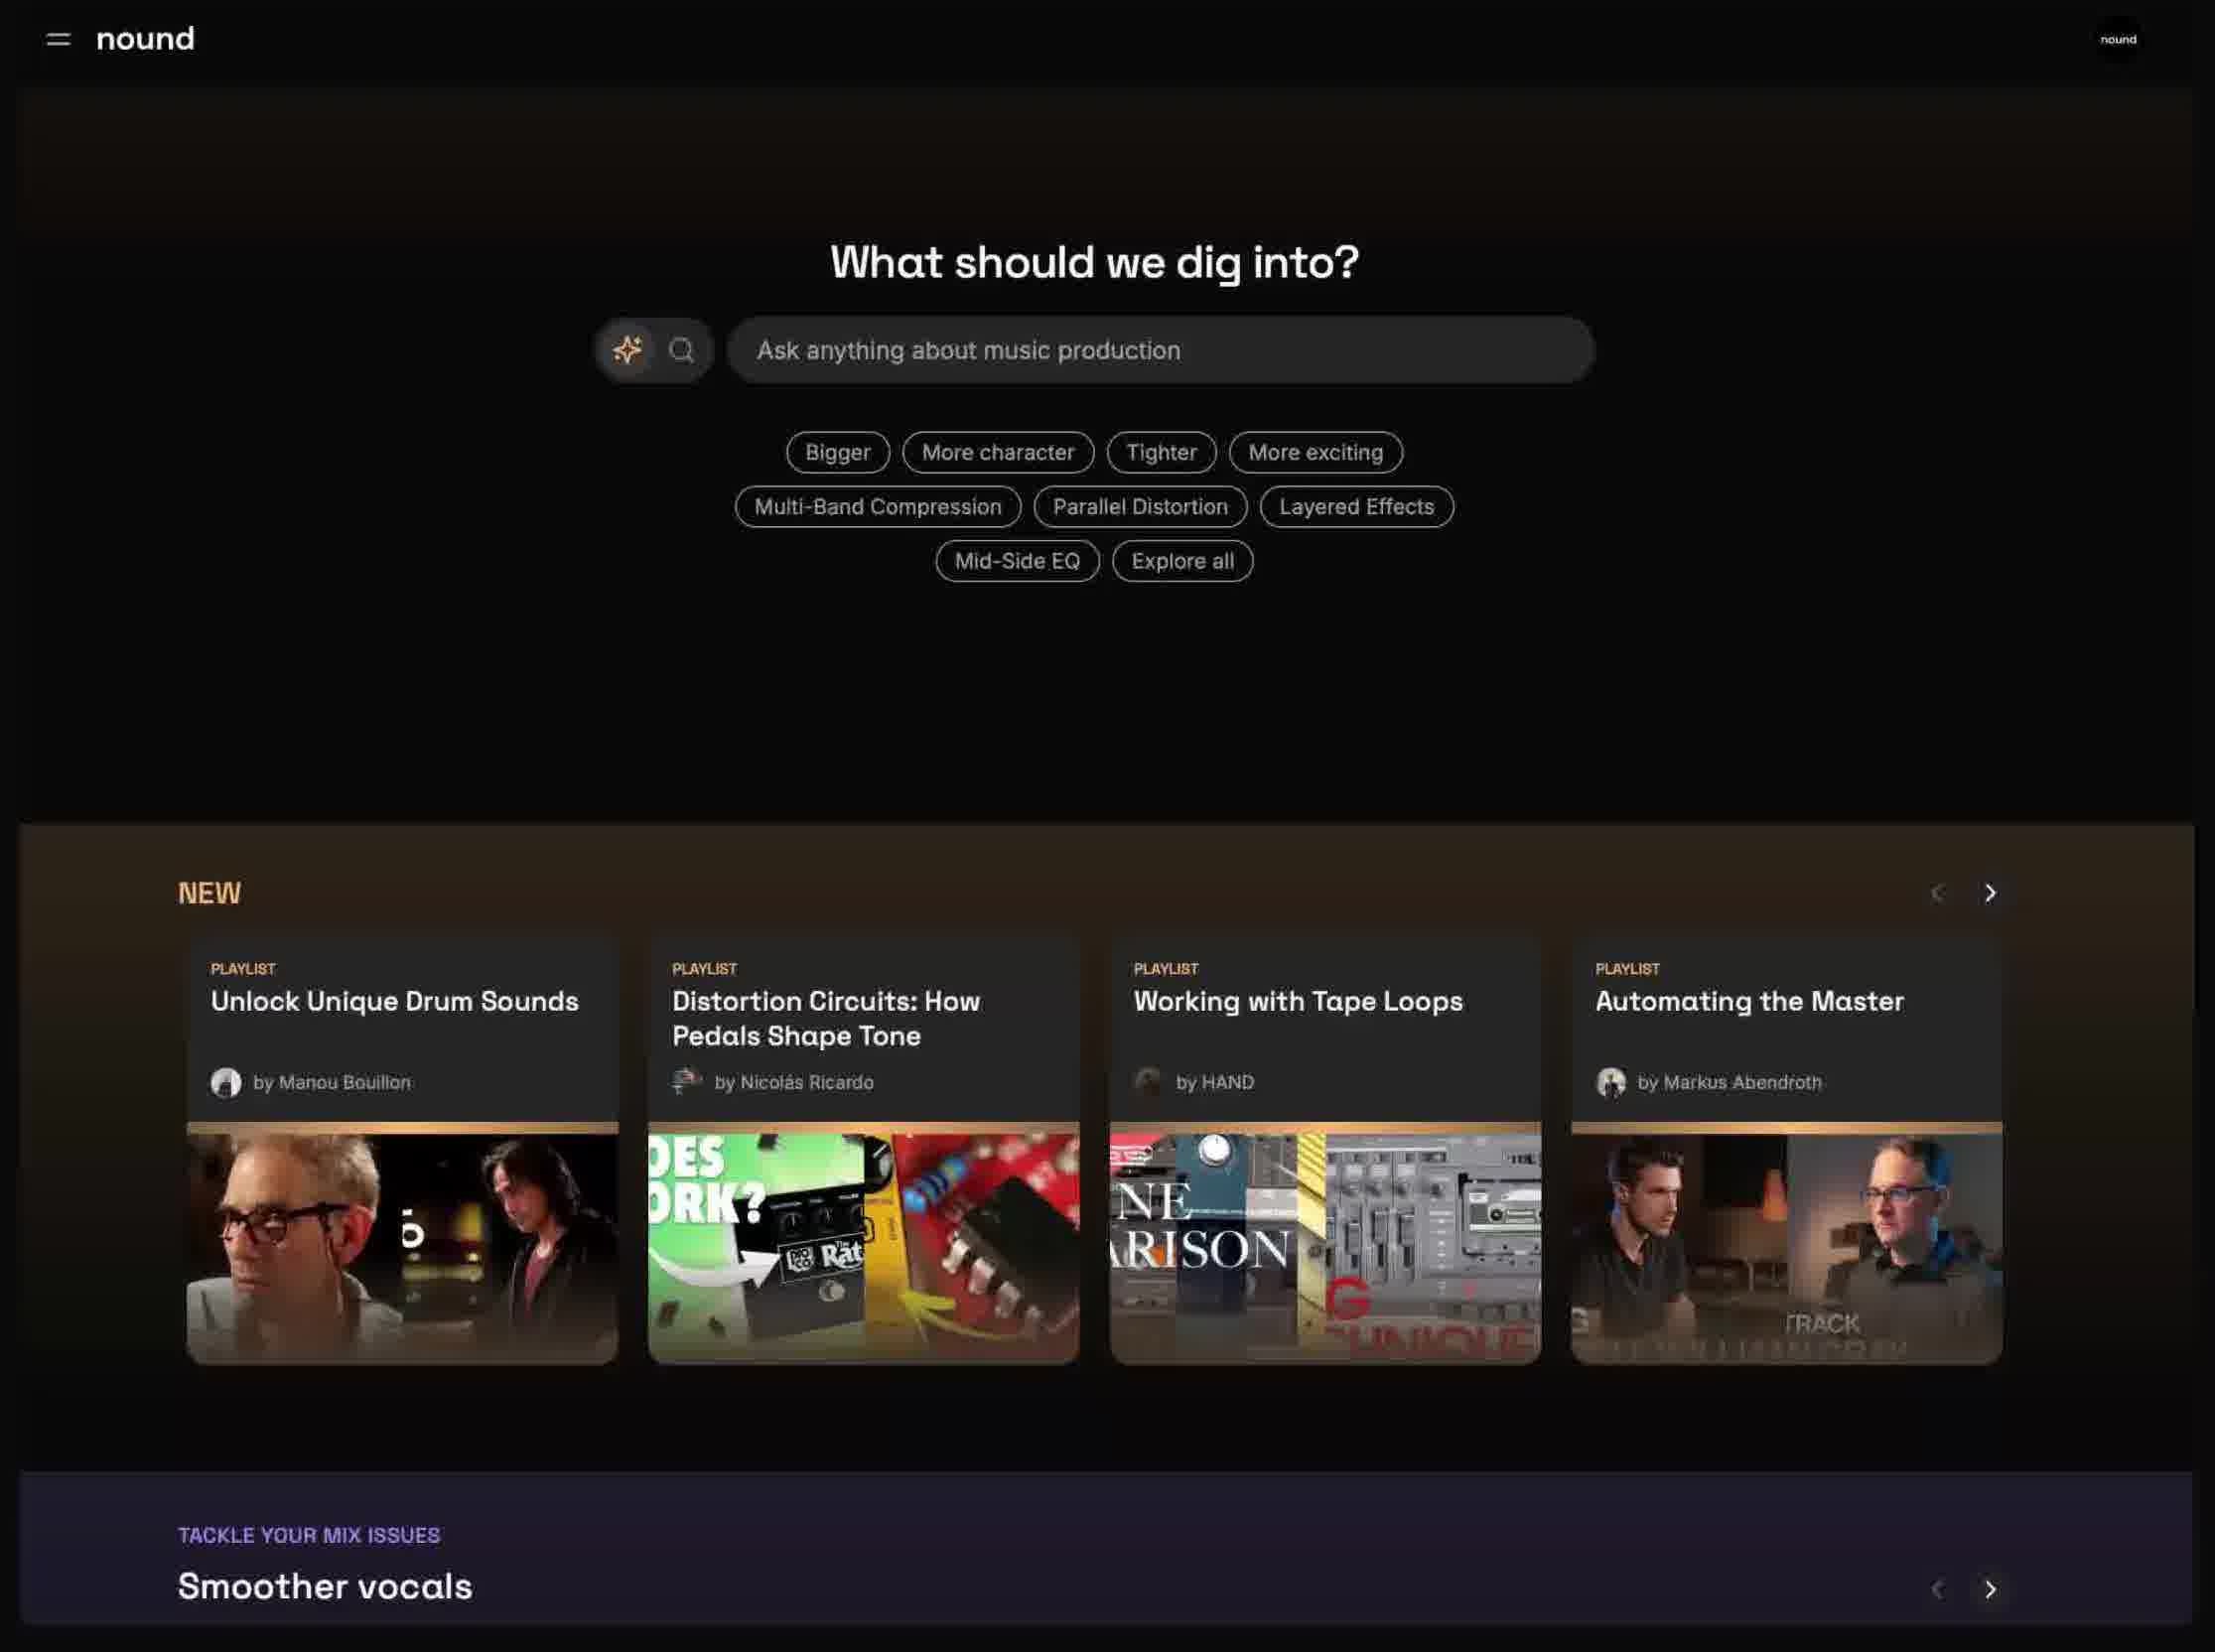The width and height of the screenshot is (2215, 1652).
Task: Select the Parallel Distortion chip
Action: (x=1139, y=507)
